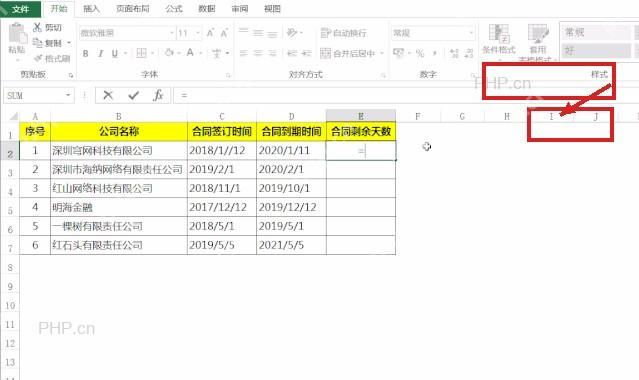The height and width of the screenshot is (380, 639).
Task: Increase font size with large A
Action: [x=210, y=33]
